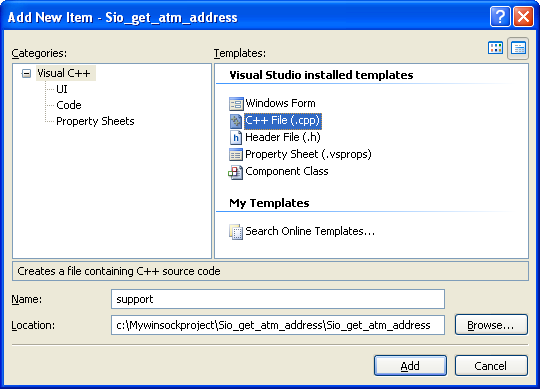This screenshot has width=540, height=389.
Task: Choose the Header File (.h) label
Action: click(x=283, y=137)
